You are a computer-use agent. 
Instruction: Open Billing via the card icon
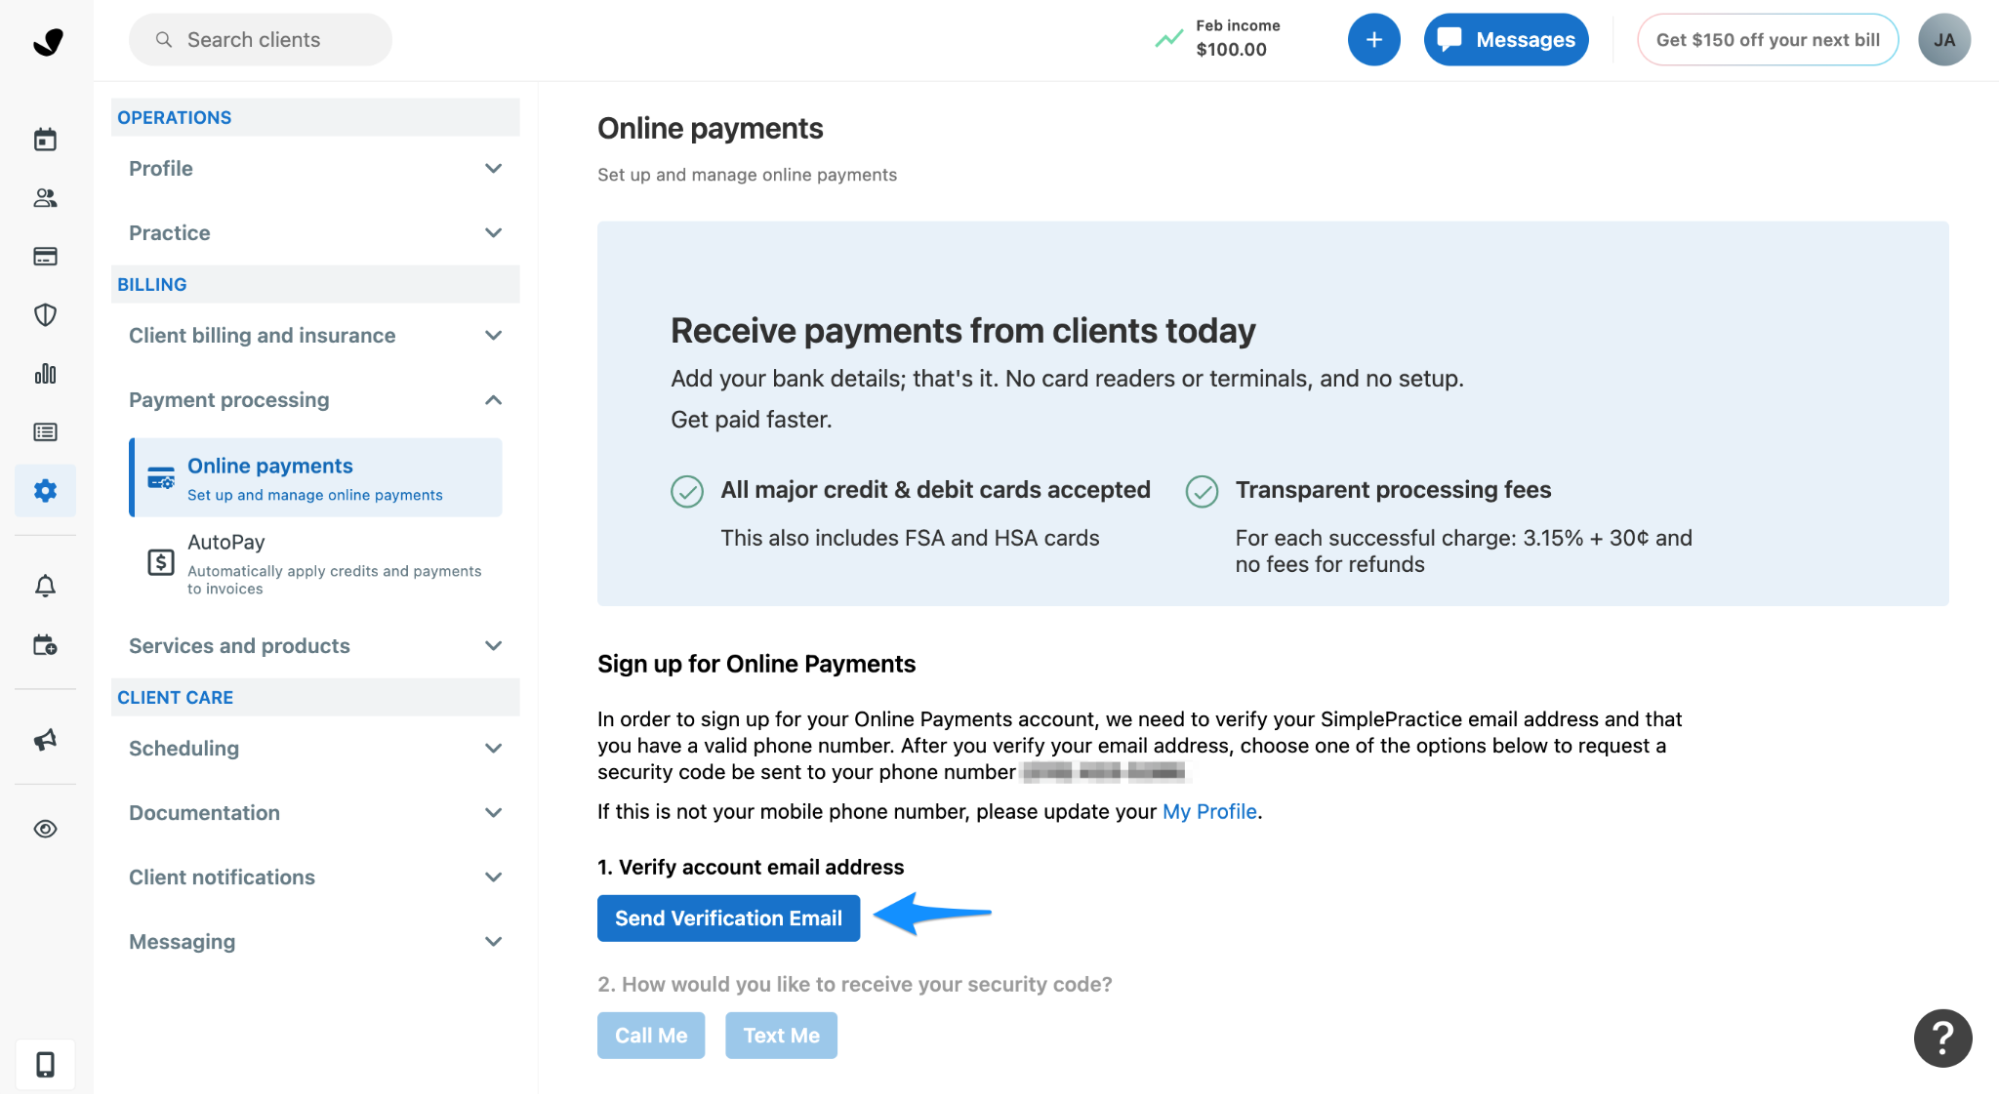pyautogui.click(x=46, y=256)
